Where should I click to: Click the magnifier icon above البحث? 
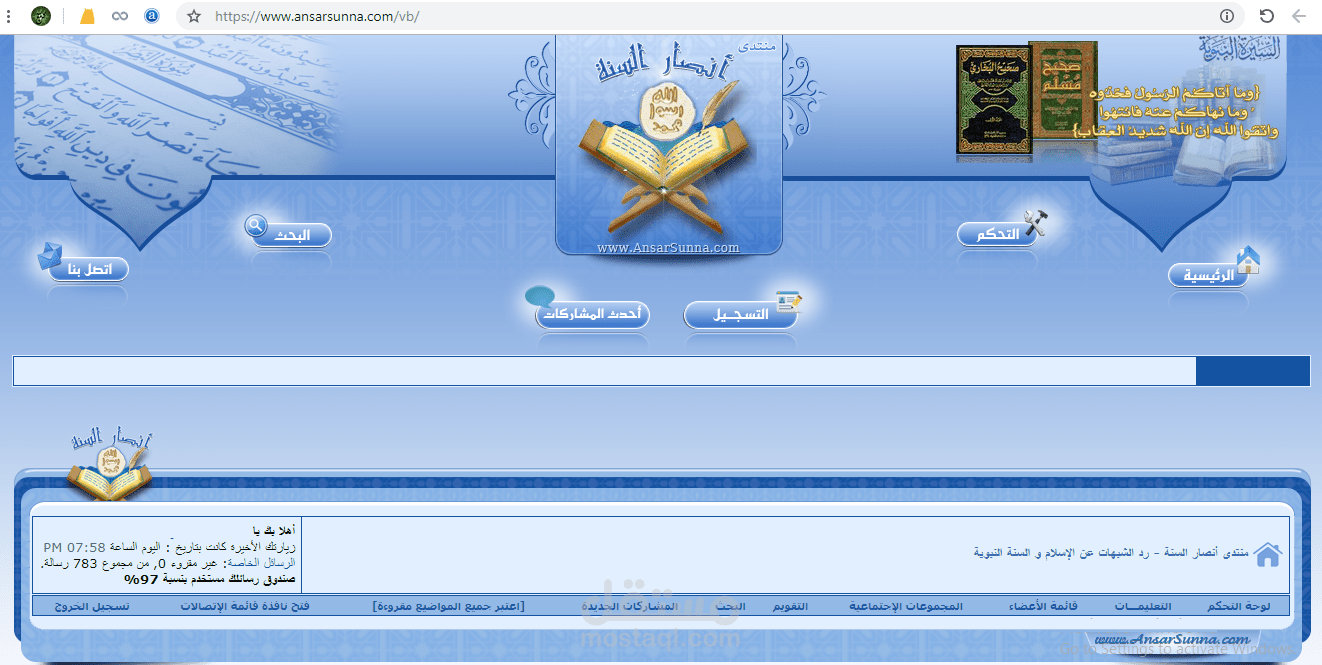tap(256, 225)
